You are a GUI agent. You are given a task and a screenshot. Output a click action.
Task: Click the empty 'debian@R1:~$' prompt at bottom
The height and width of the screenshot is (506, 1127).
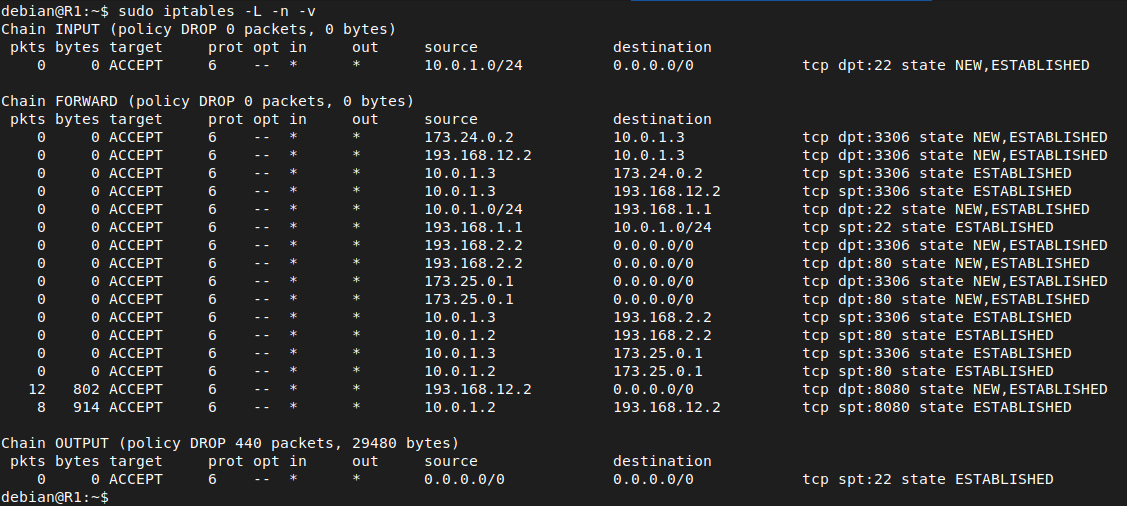click(55, 497)
